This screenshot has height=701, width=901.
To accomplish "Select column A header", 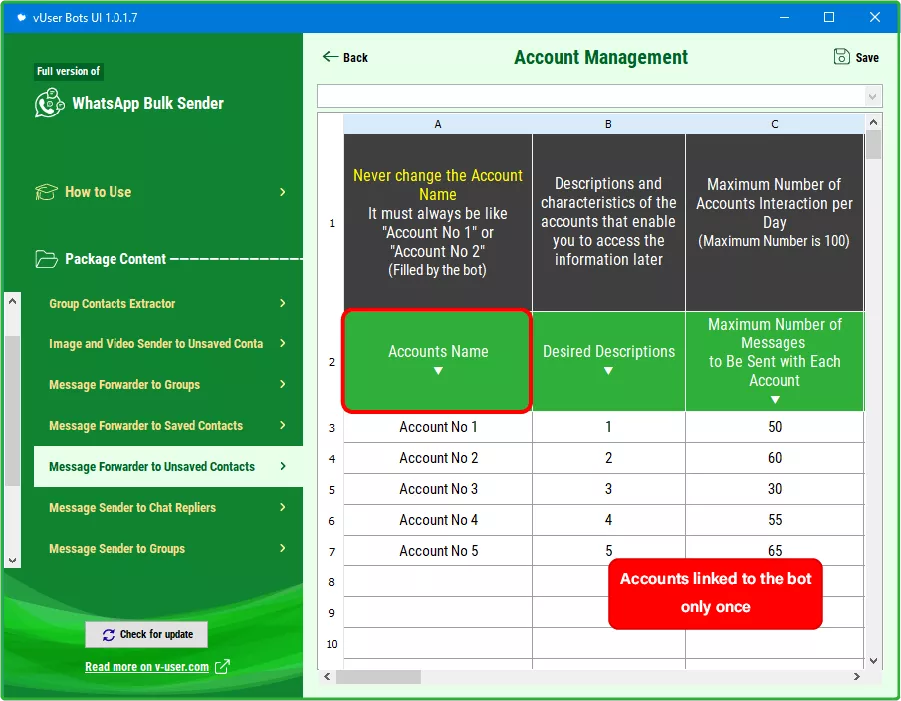I will pyautogui.click(x=438, y=124).
